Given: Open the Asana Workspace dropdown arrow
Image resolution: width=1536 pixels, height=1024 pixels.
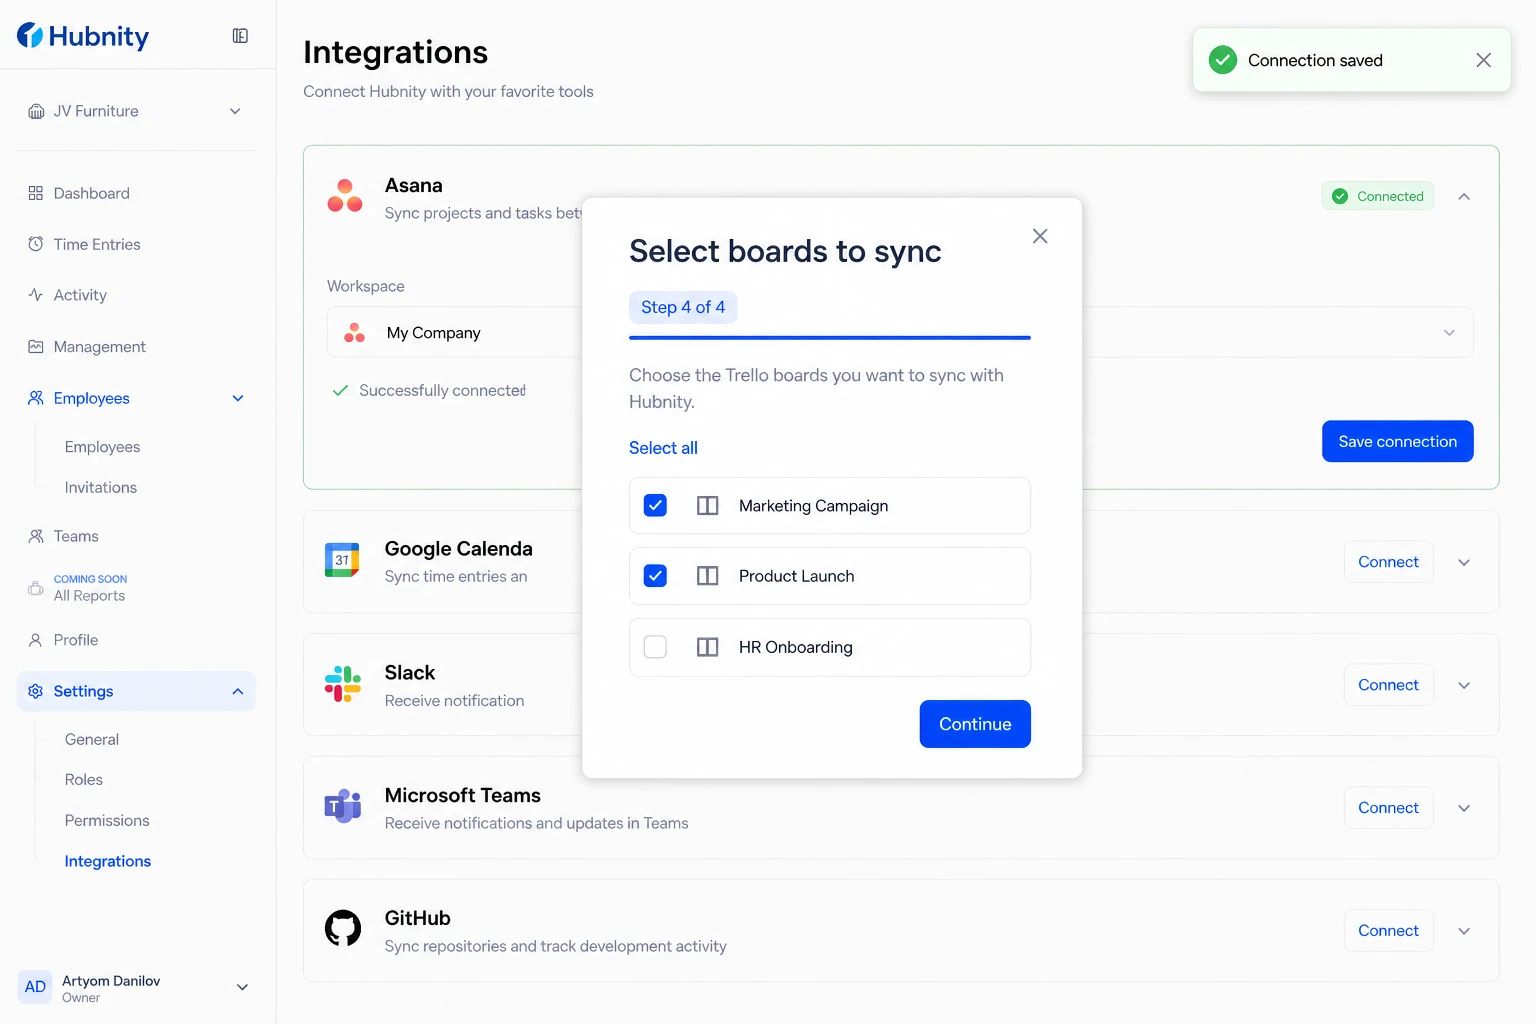Looking at the screenshot, I should tap(1449, 333).
